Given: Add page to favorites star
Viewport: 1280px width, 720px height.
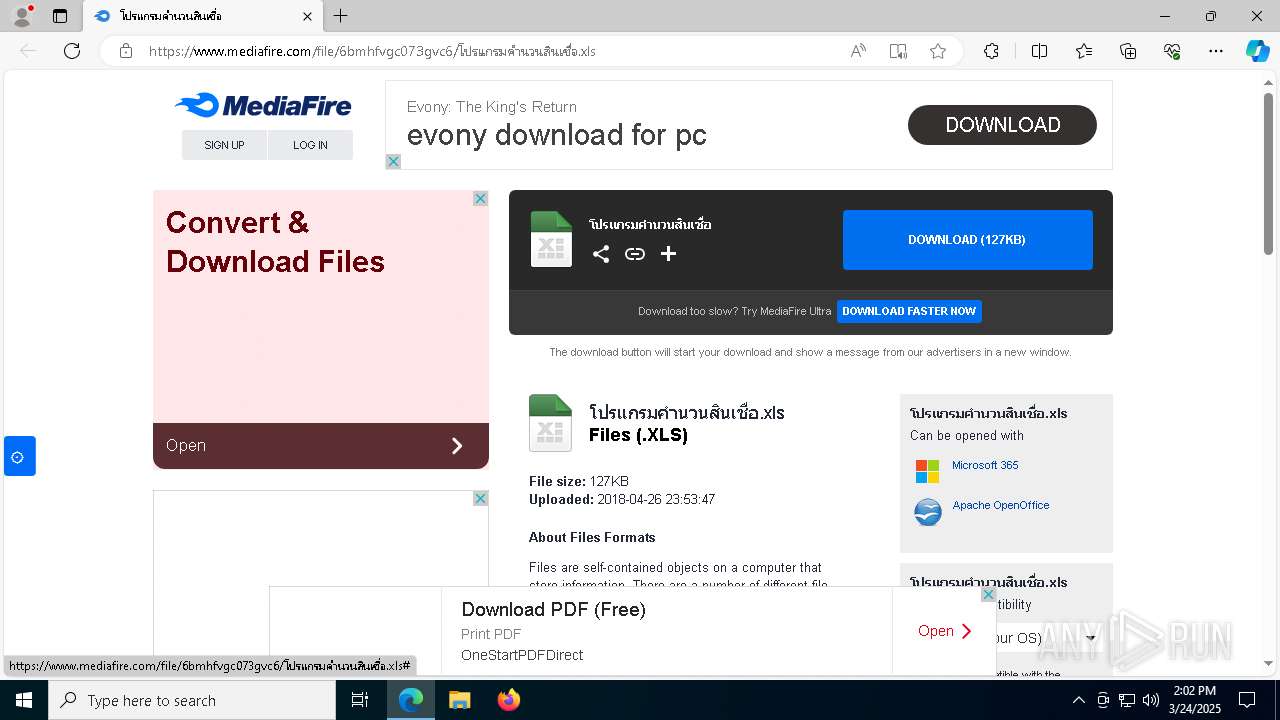Looking at the screenshot, I should pos(938,51).
